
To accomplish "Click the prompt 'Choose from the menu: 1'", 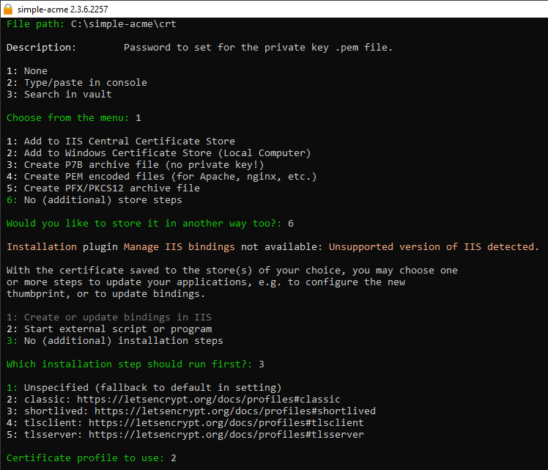I will point(74,118).
